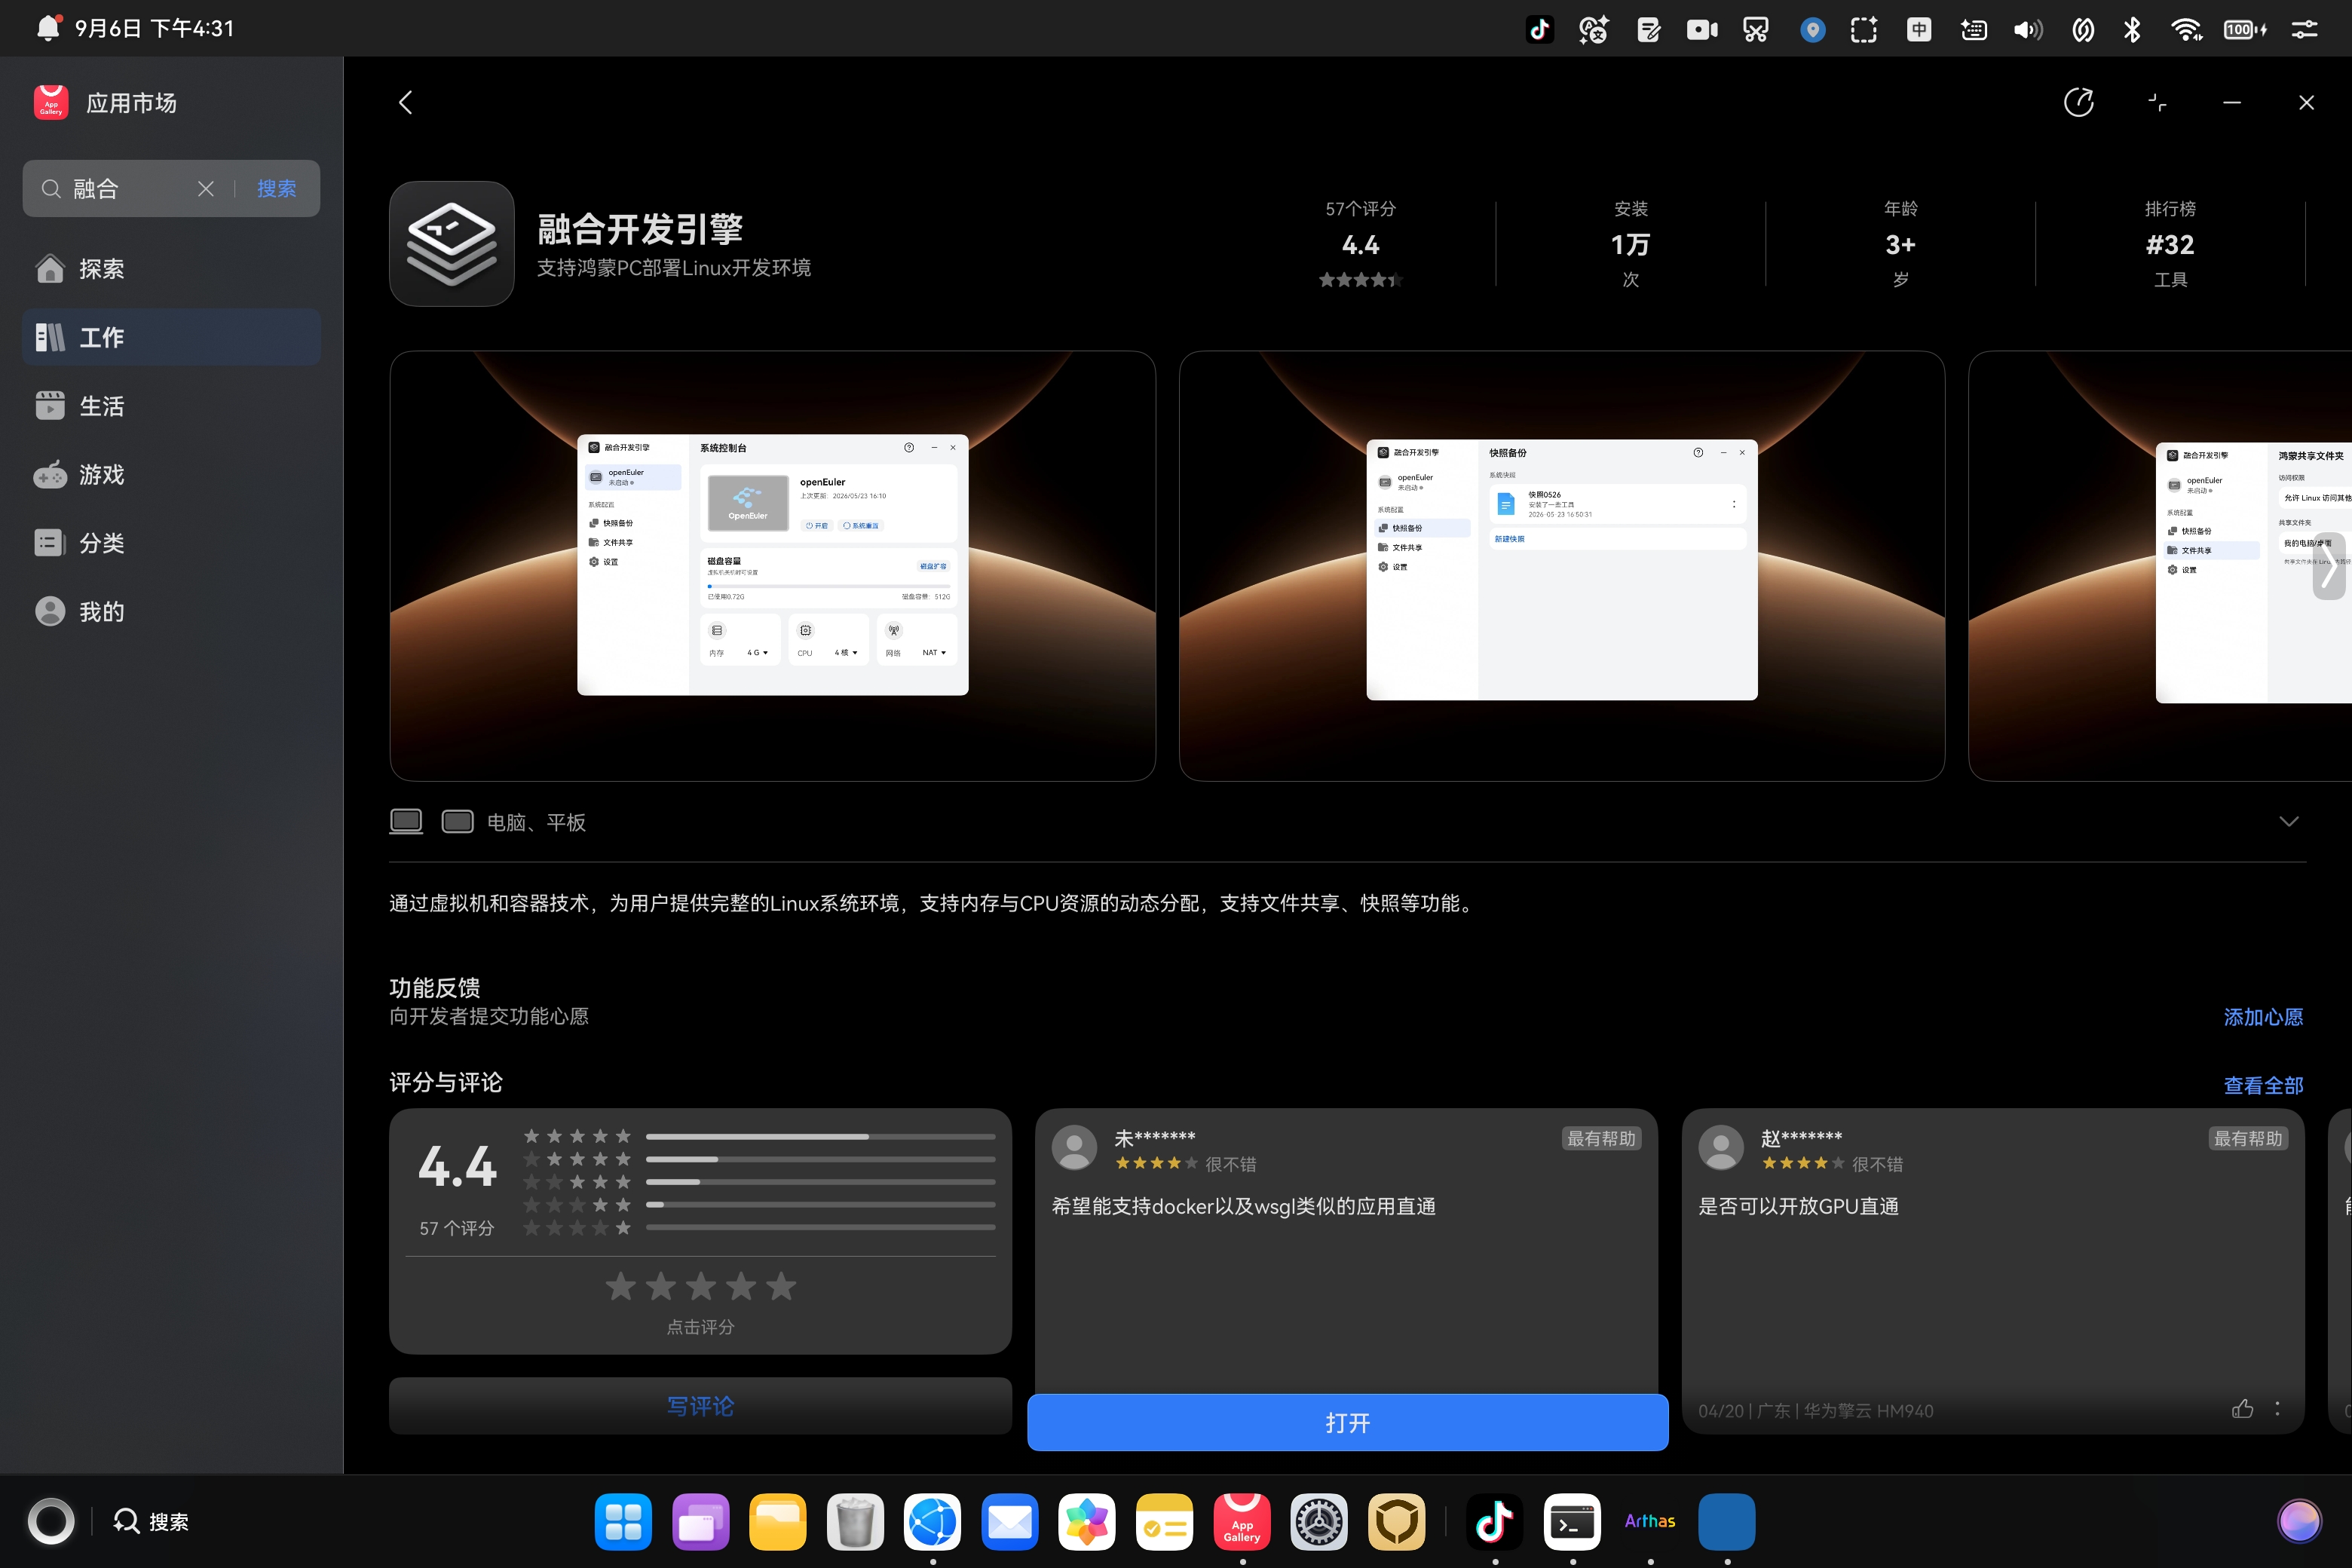Screen dimensions: 2352x1568
Task: Open App Gallery icon in the dock
Action: [1242, 1521]
